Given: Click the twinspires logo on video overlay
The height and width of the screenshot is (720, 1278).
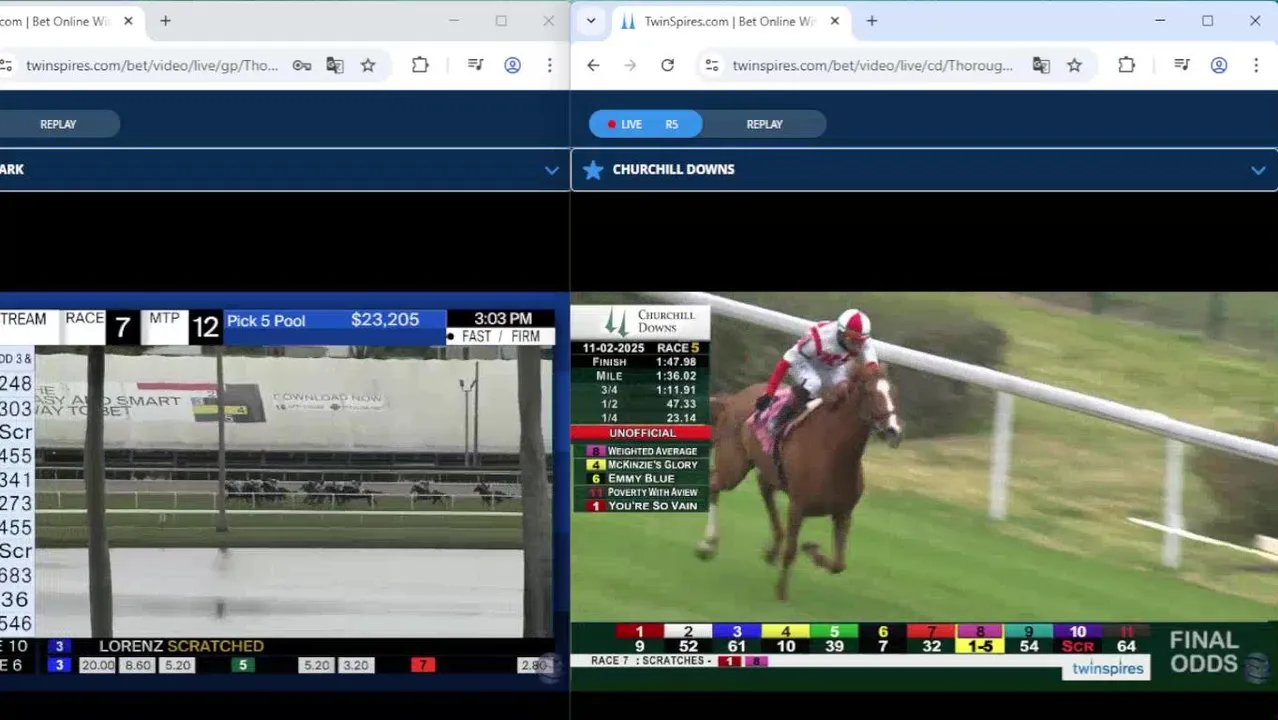Looking at the screenshot, I should (x=1107, y=669).
